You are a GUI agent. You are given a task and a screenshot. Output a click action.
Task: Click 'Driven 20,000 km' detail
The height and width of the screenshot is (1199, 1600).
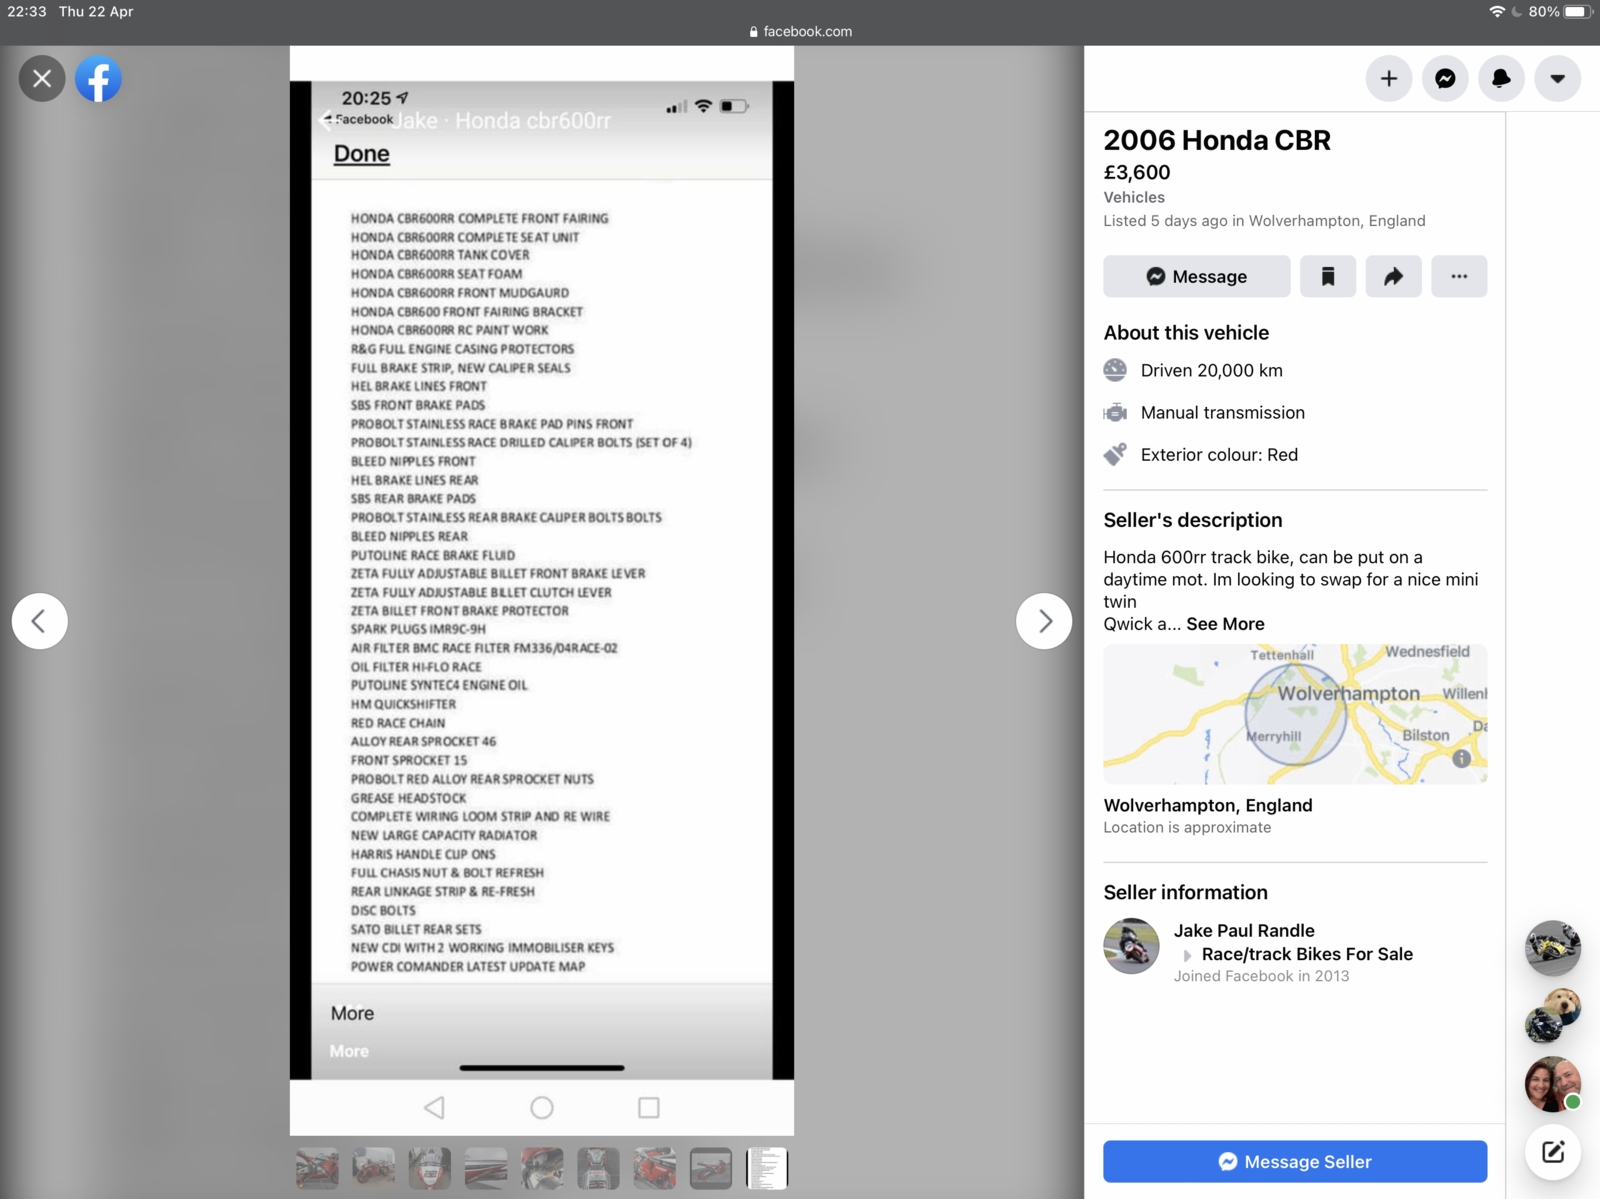point(1211,371)
